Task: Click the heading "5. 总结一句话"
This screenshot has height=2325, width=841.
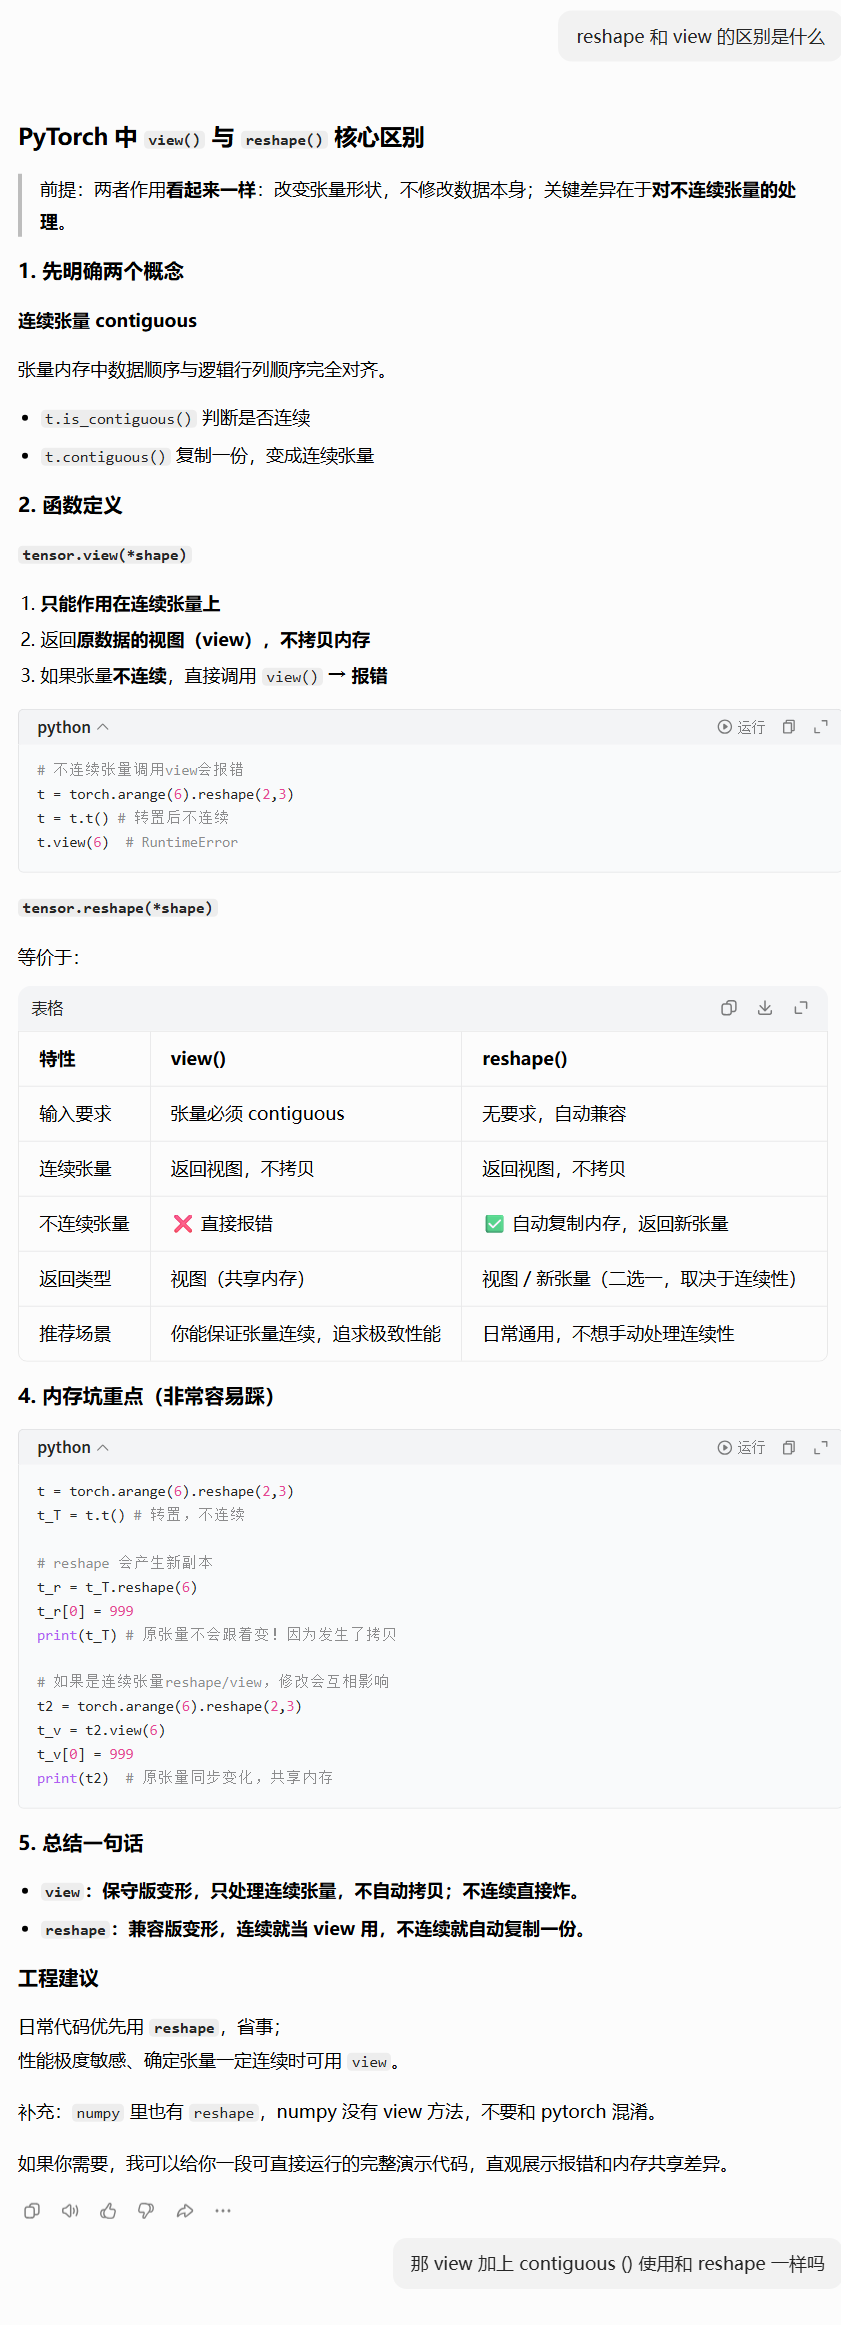Action: click(x=81, y=1843)
